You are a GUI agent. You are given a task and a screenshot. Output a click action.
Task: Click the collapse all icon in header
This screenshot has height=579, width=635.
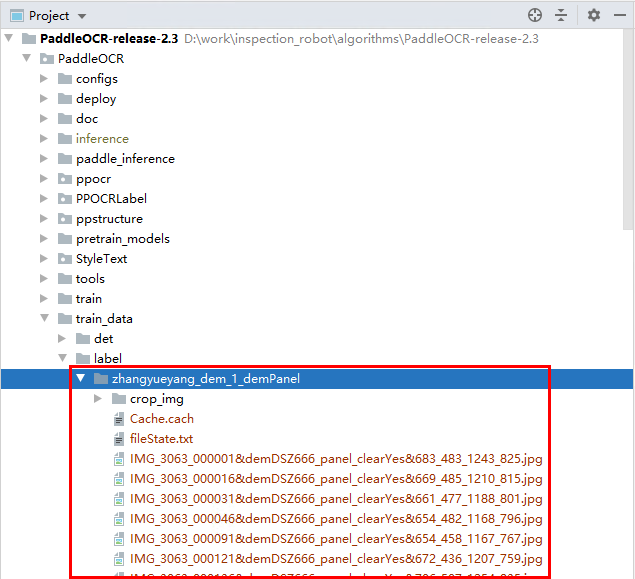click(x=561, y=15)
